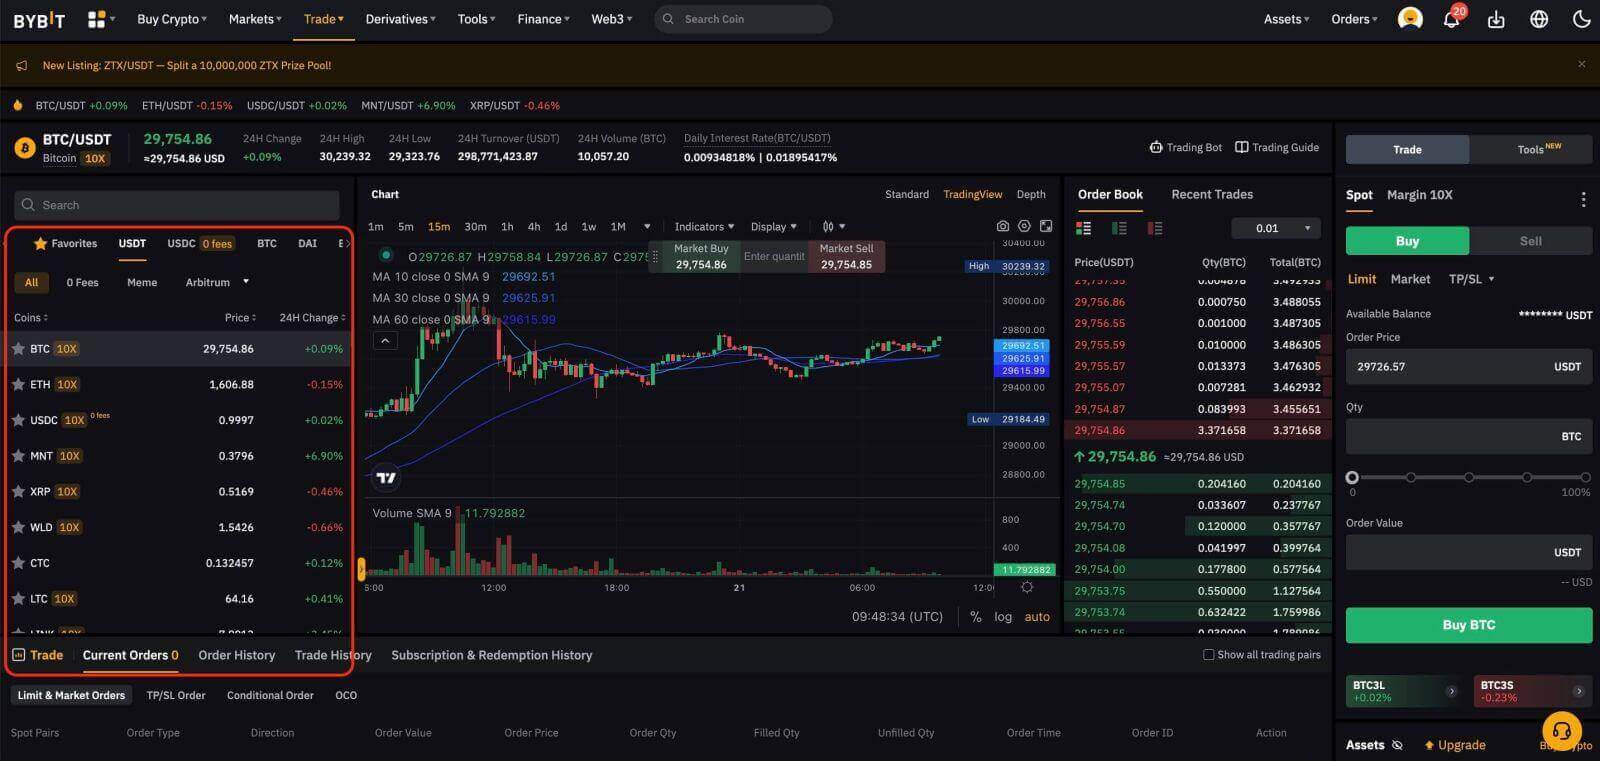The image size is (1600, 761).
Task: Favorite the XRP coin star
Action: coord(18,492)
